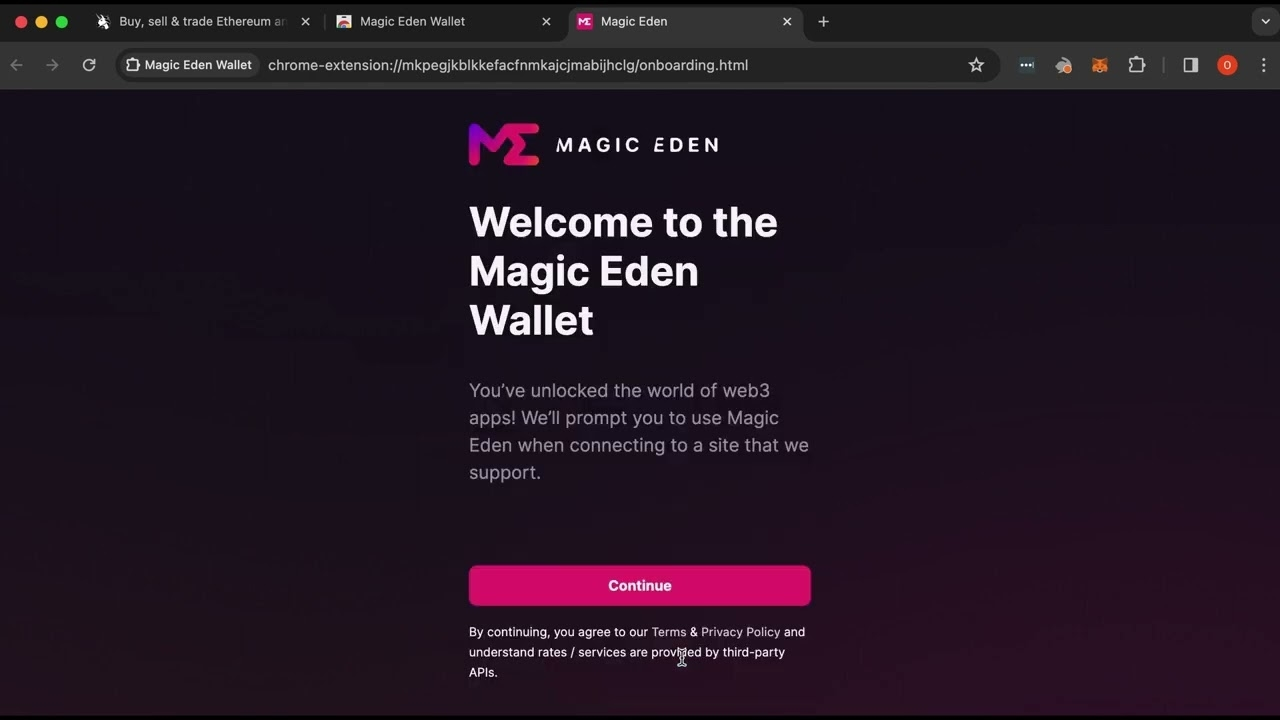Click the helmet-shaped extension icon
This screenshot has height=720, width=1280.
(1063, 65)
